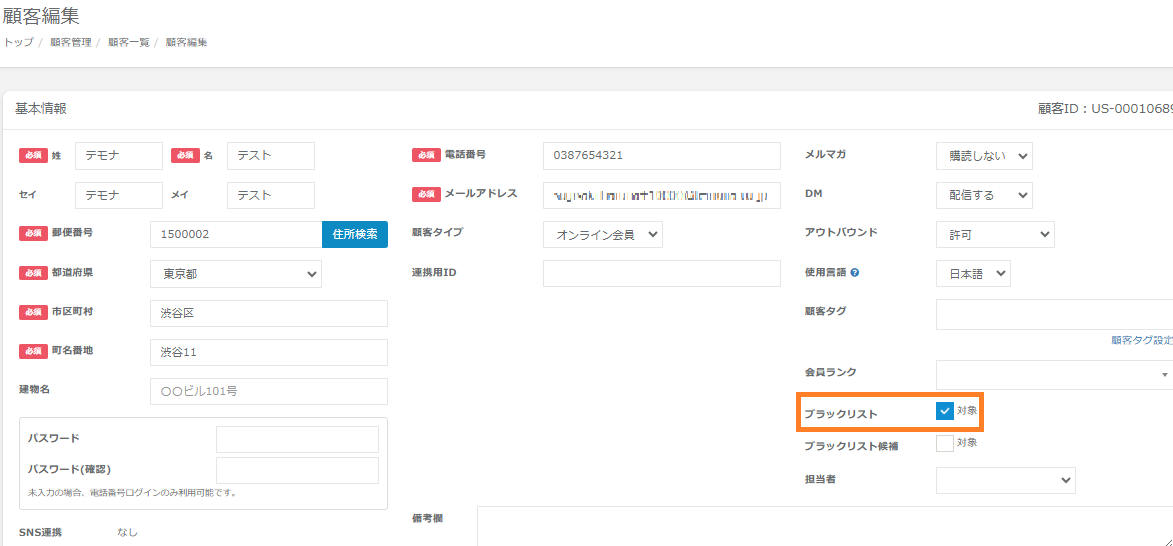Change the DM 配信する dropdown
The height and width of the screenshot is (546, 1173).
(x=984, y=195)
